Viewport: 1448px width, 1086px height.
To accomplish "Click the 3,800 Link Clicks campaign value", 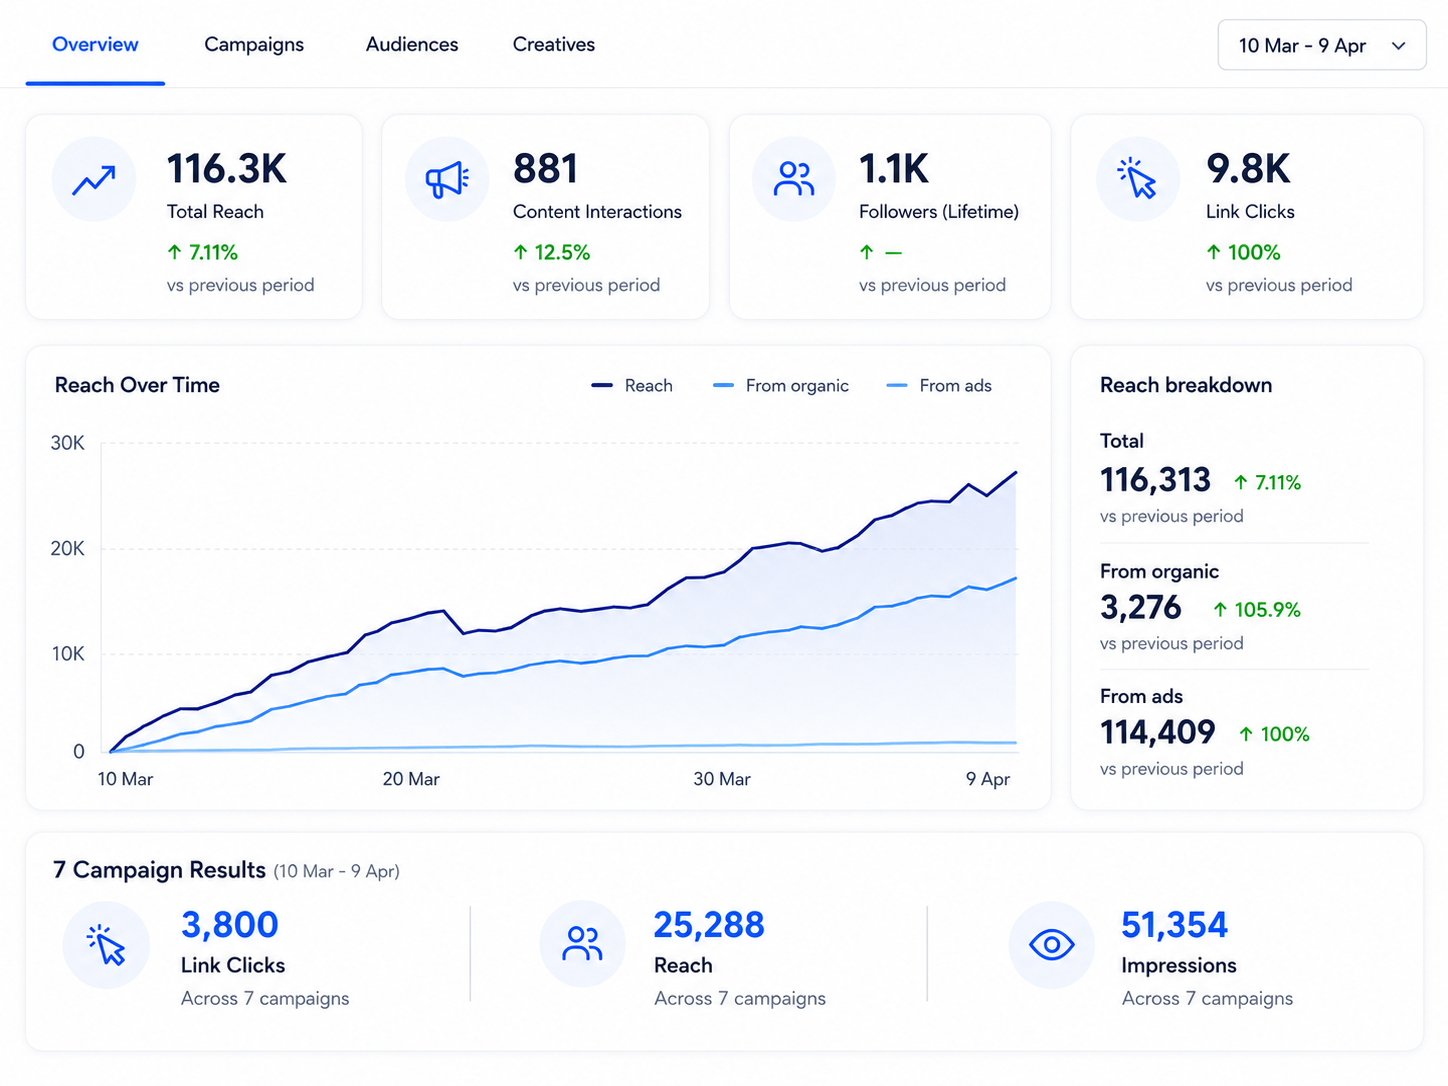I will [x=230, y=925].
